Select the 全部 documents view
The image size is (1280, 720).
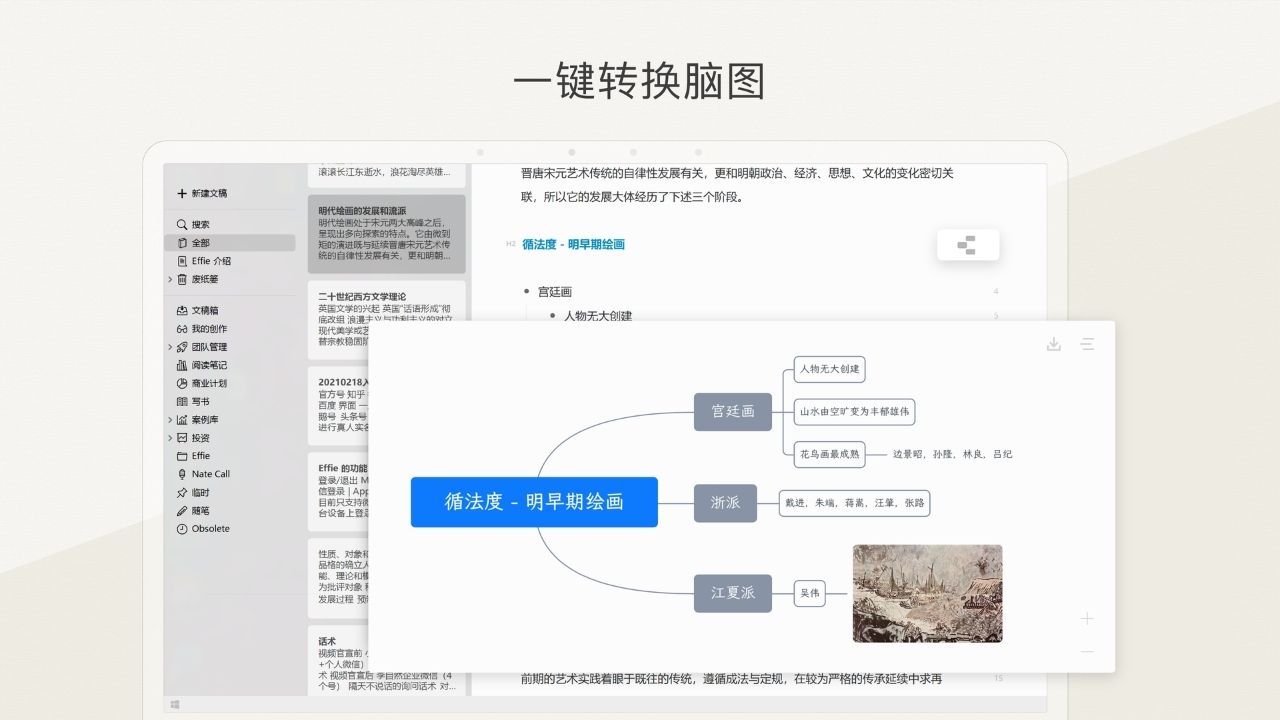coord(197,242)
